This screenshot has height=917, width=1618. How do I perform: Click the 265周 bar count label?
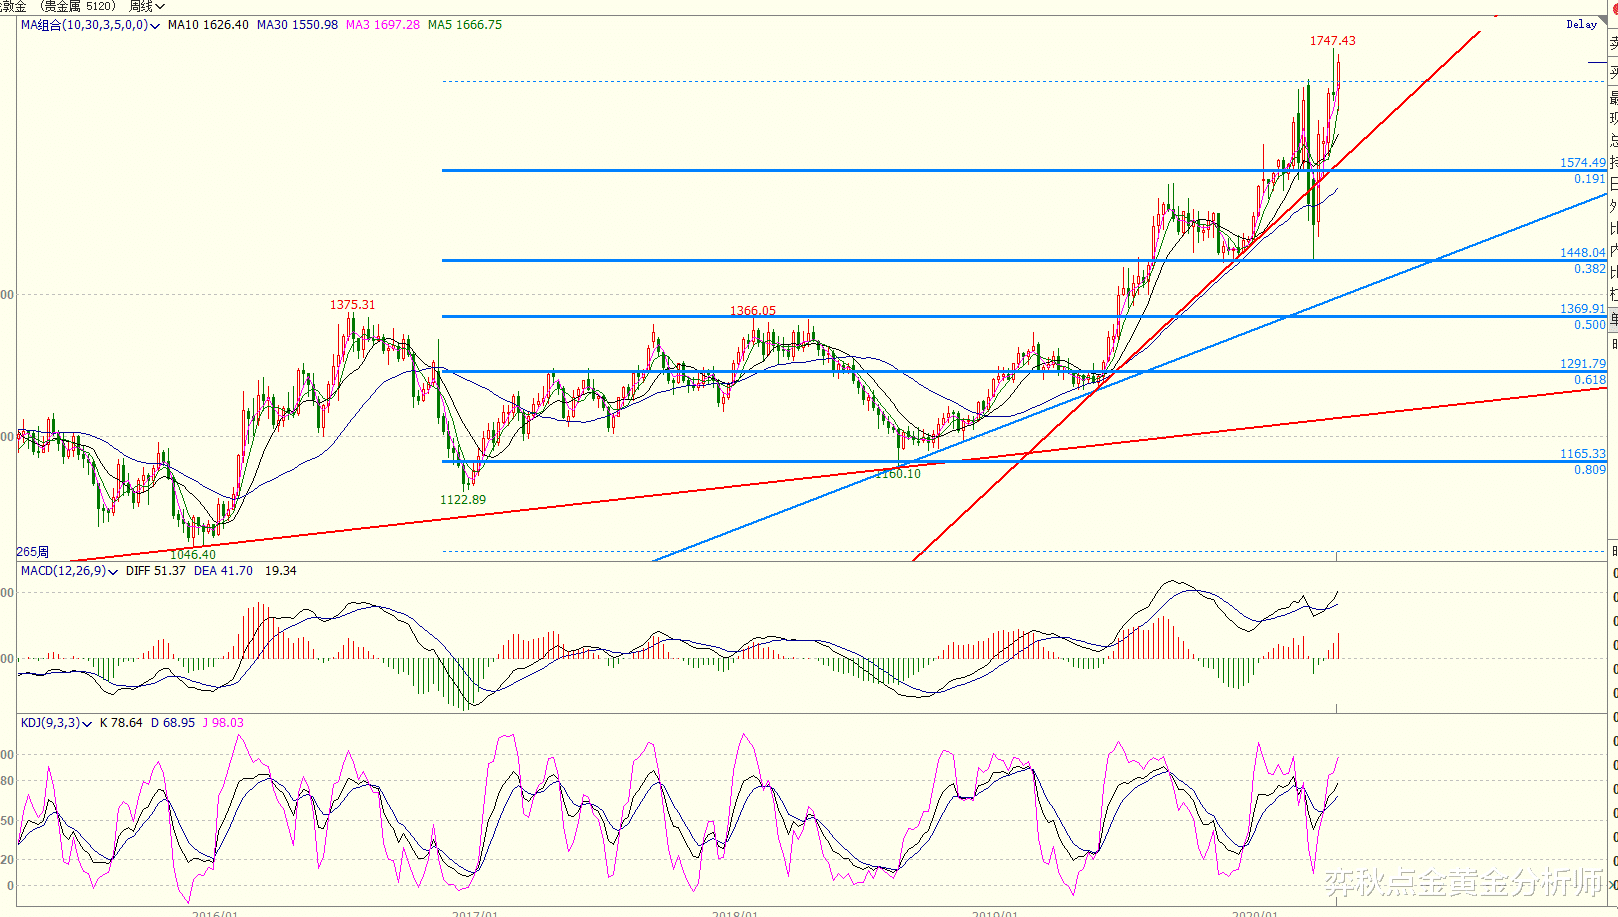(x=33, y=552)
